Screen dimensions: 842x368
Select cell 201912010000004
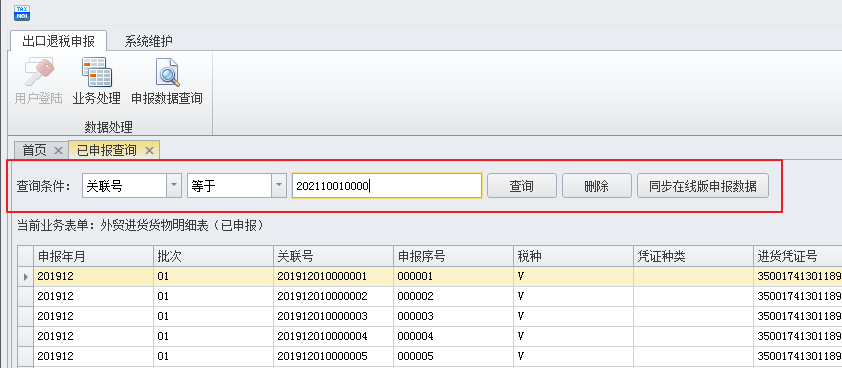[333, 336]
